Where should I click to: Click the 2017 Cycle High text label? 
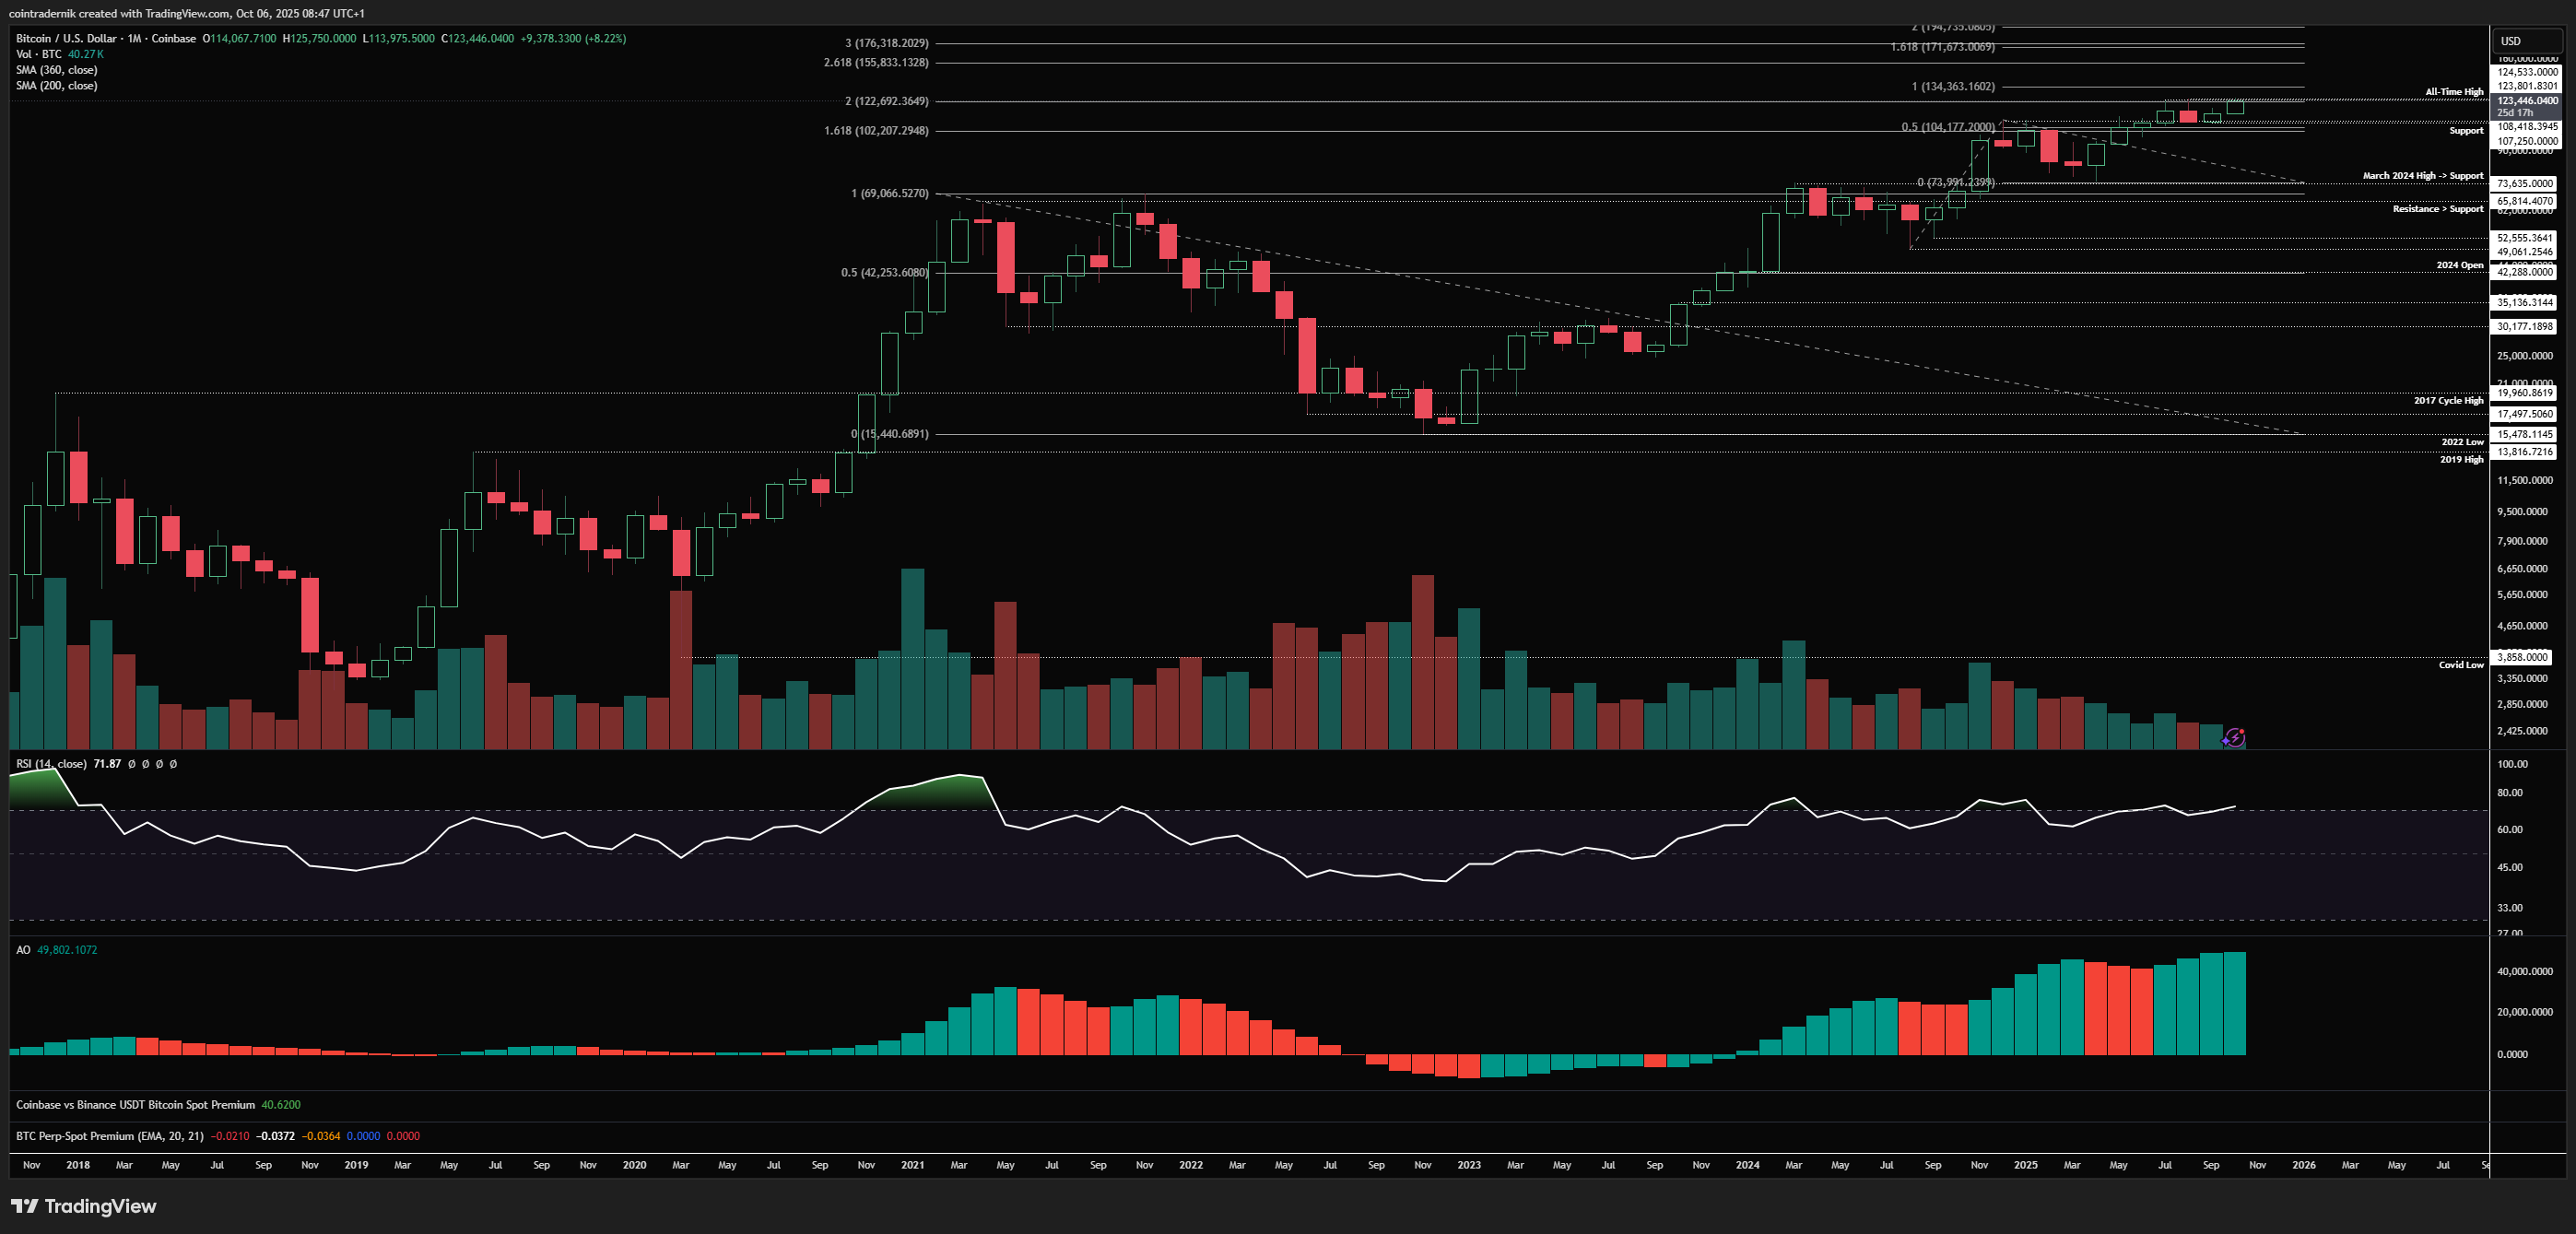click(x=2447, y=401)
